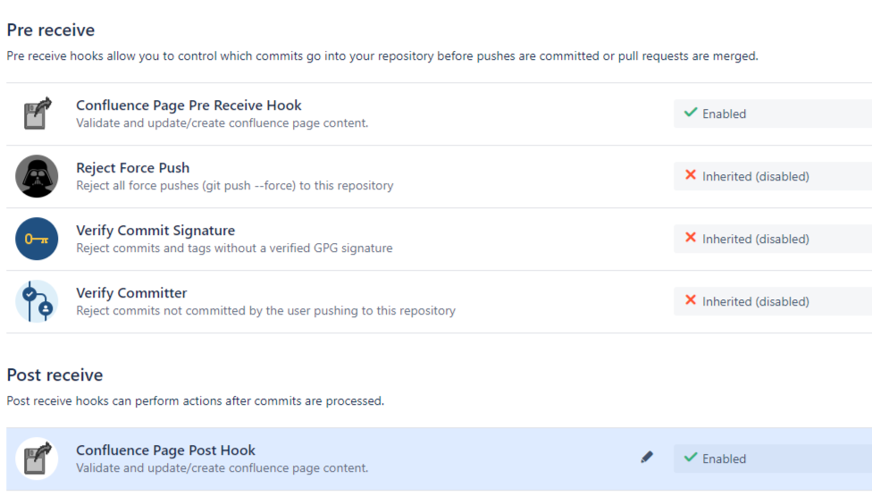
Task: Click the Verify Committer hook icon
Action: click(x=37, y=302)
